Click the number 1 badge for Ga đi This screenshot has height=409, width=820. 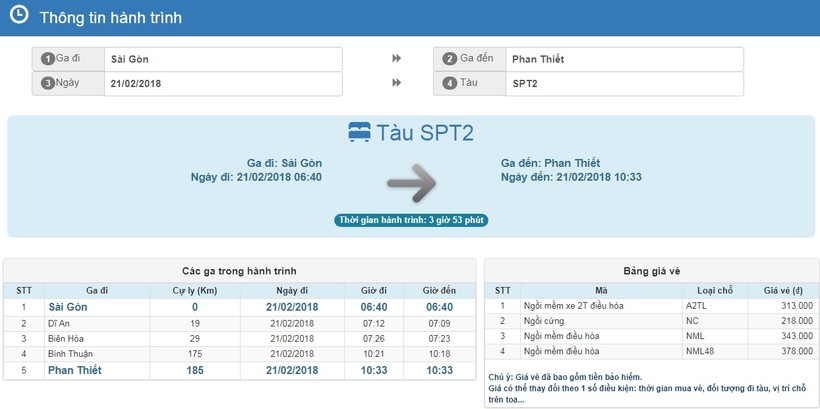pos(48,59)
